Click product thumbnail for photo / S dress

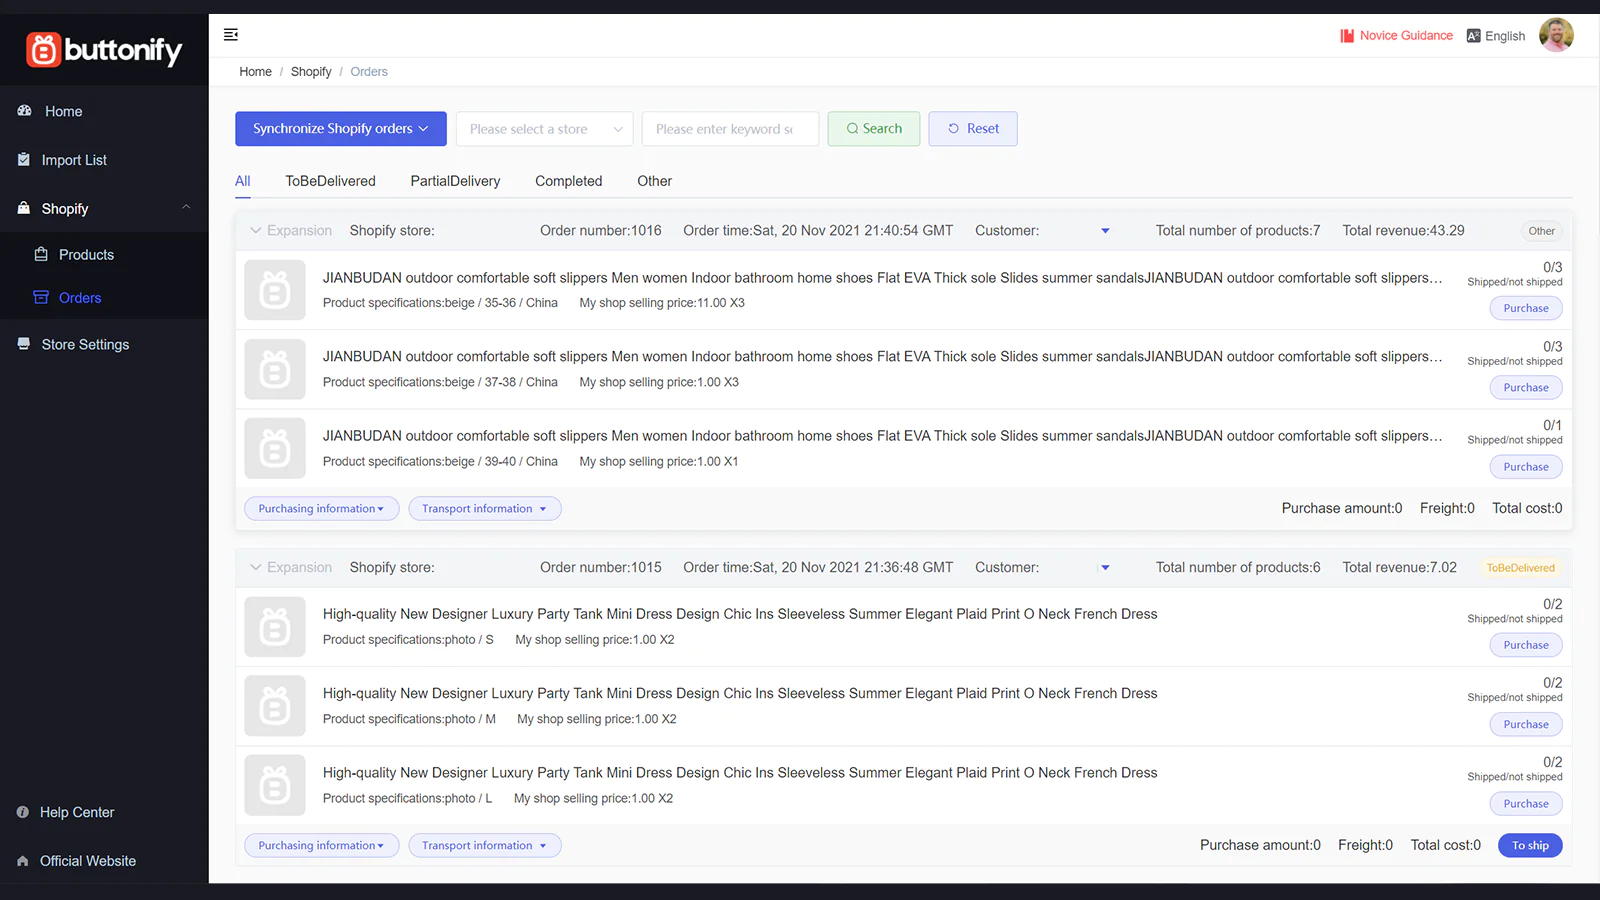click(x=275, y=627)
